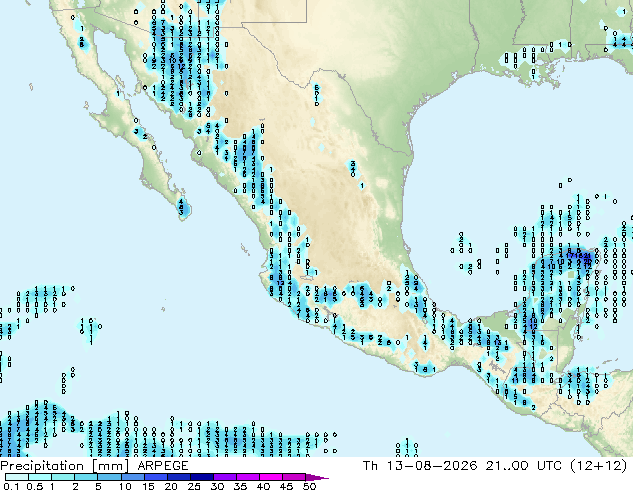Click the legend scale value "15"
The image size is (634, 490).
click(x=148, y=486)
